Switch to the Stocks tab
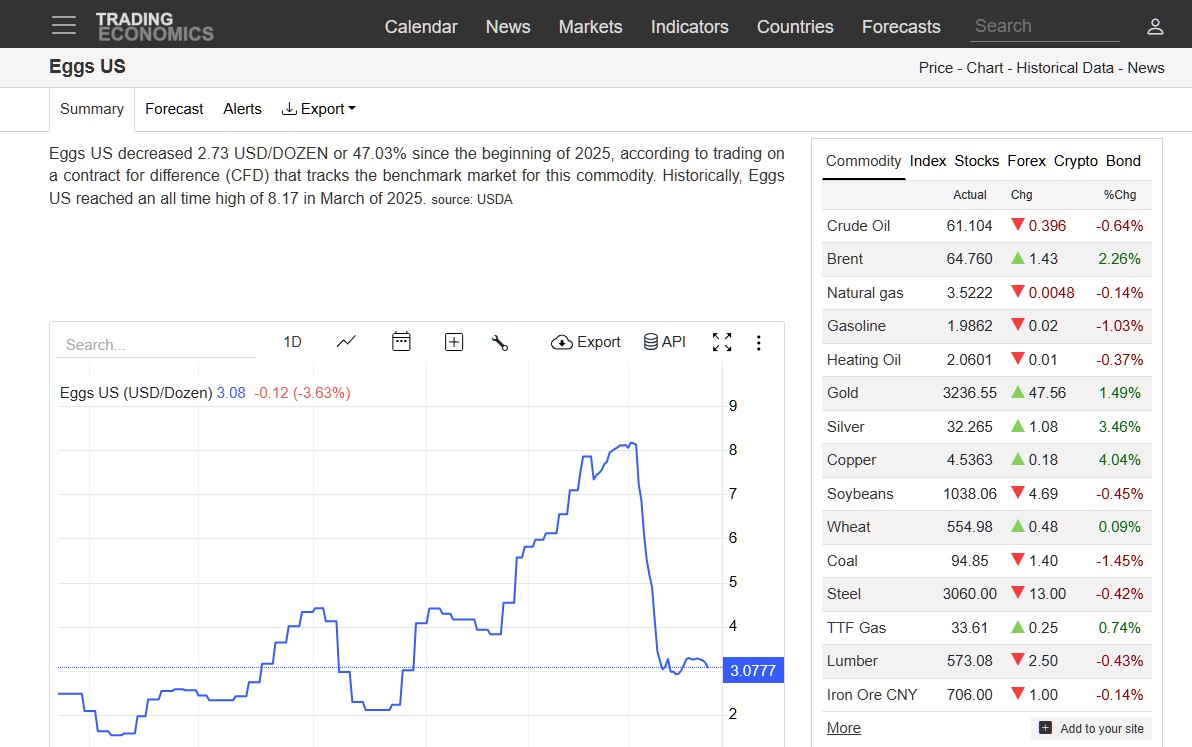 coord(977,161)
